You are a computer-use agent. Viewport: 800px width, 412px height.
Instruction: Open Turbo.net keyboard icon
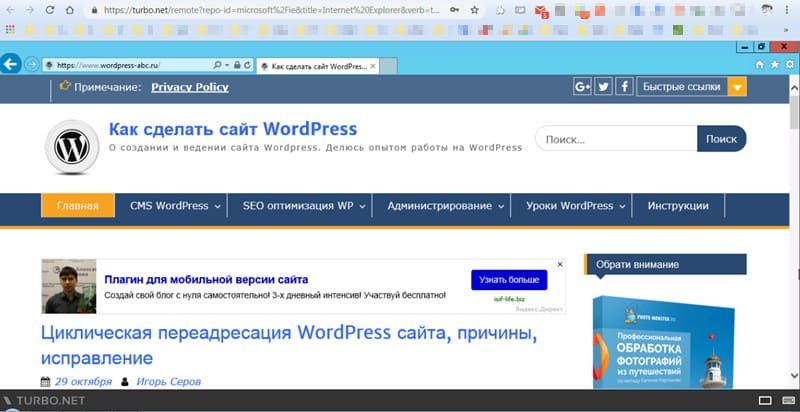click(786, 400)
